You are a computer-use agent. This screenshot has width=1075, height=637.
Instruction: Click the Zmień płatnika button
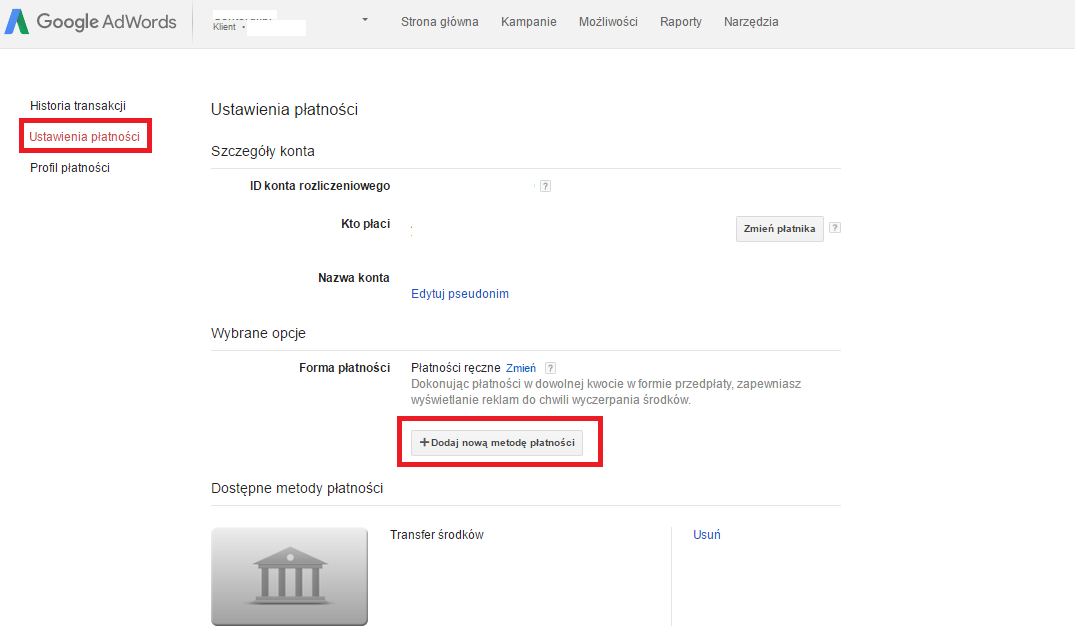(x=780, y=229)
